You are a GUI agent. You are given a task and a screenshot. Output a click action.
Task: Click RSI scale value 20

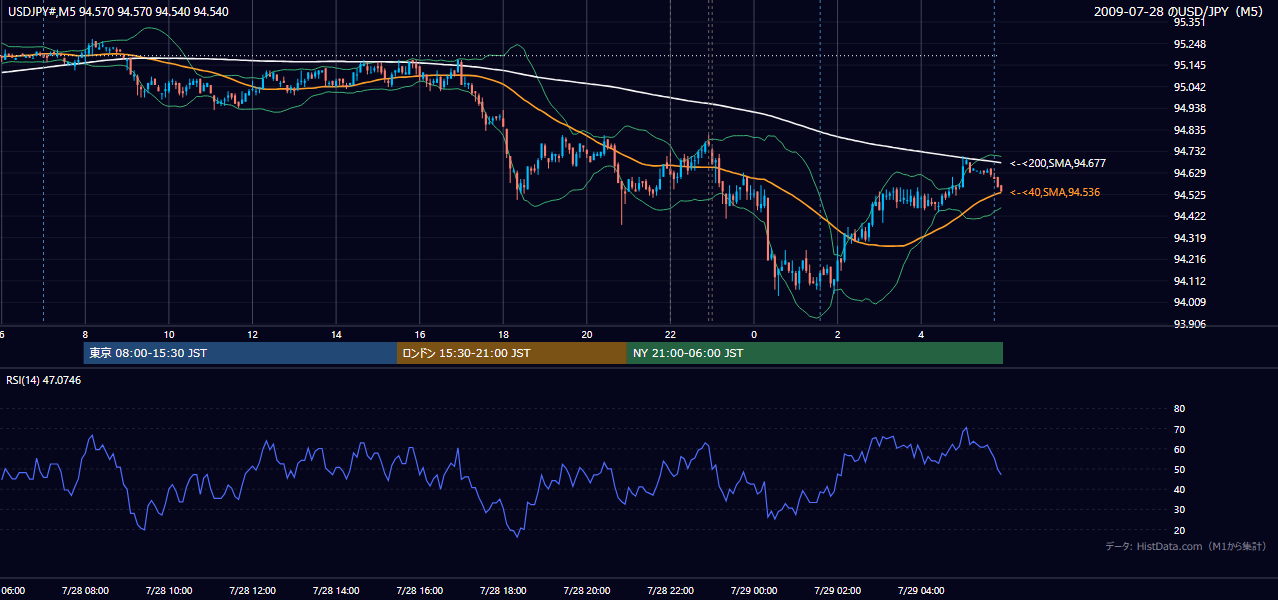point(1179,530)
